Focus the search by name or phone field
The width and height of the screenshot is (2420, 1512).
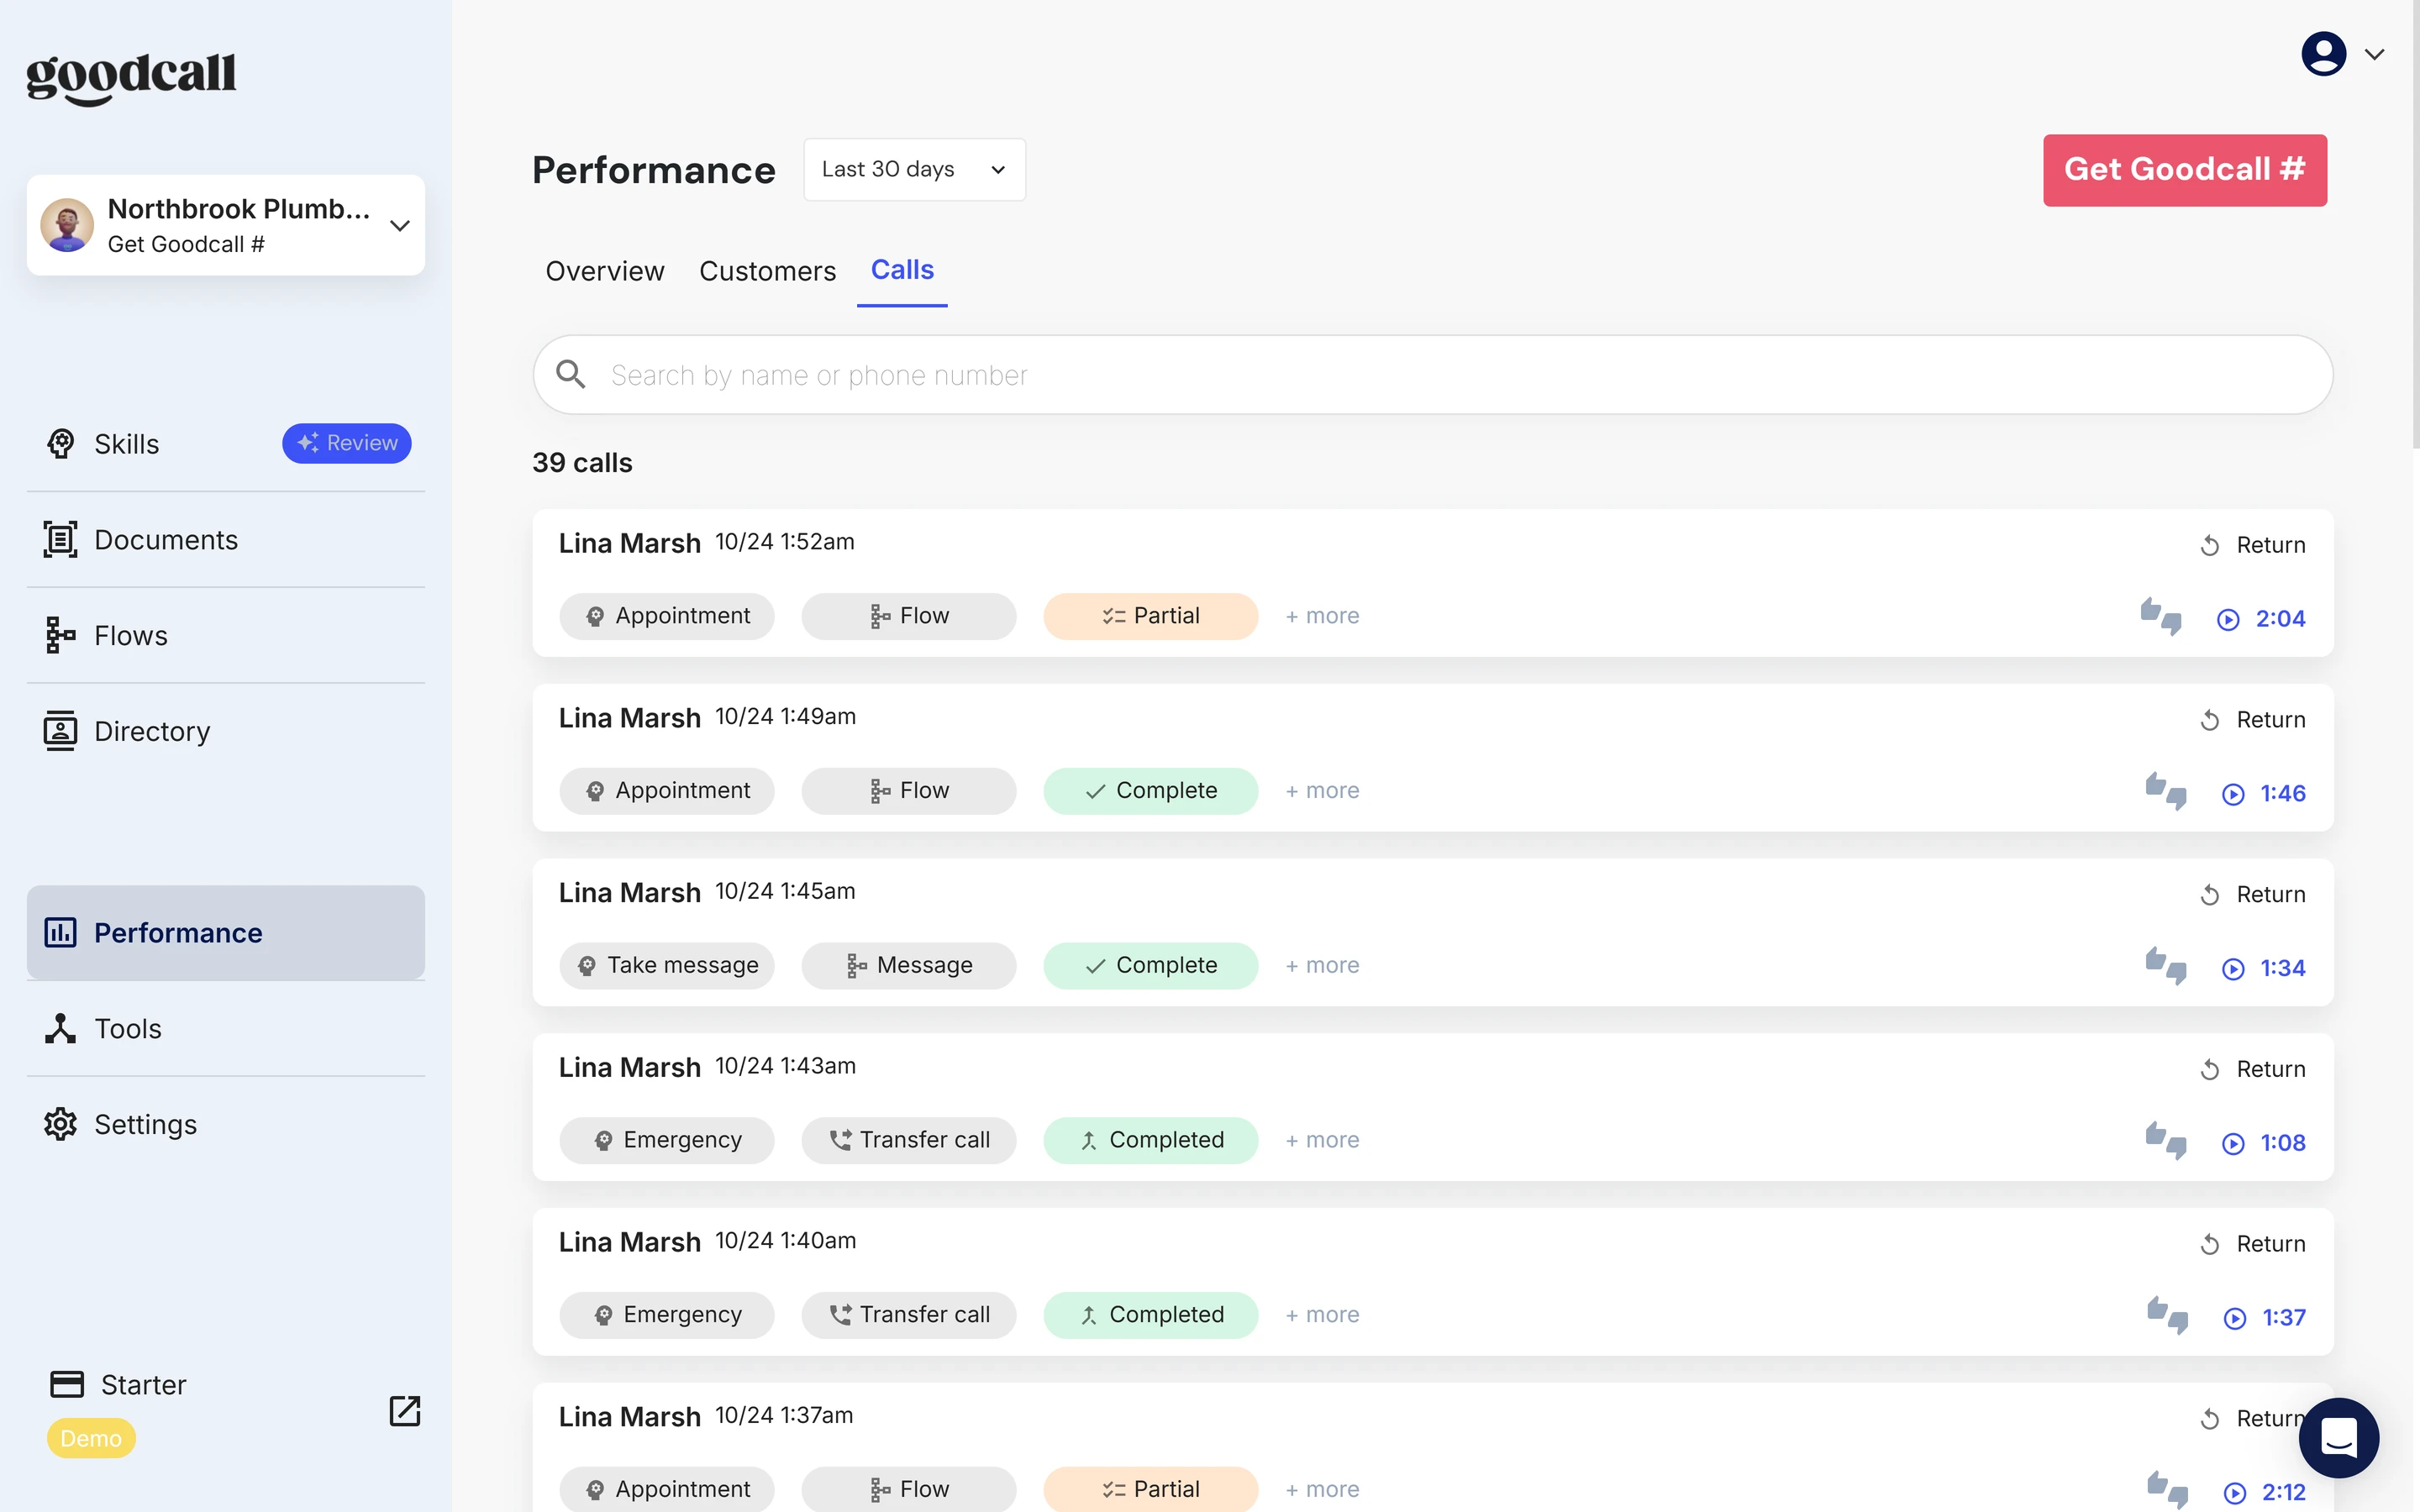coord(1433,375)
